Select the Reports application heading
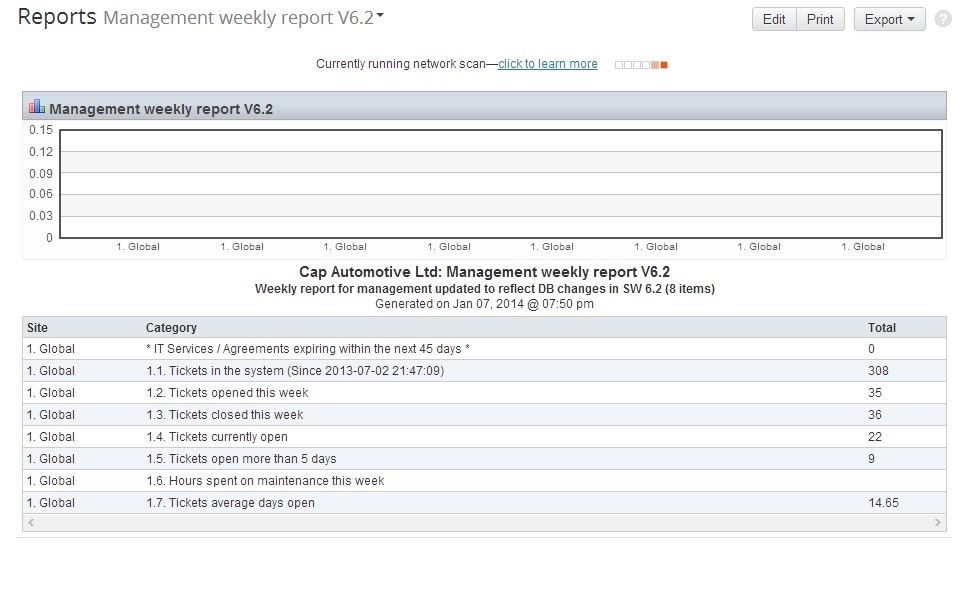 [55, 16]
